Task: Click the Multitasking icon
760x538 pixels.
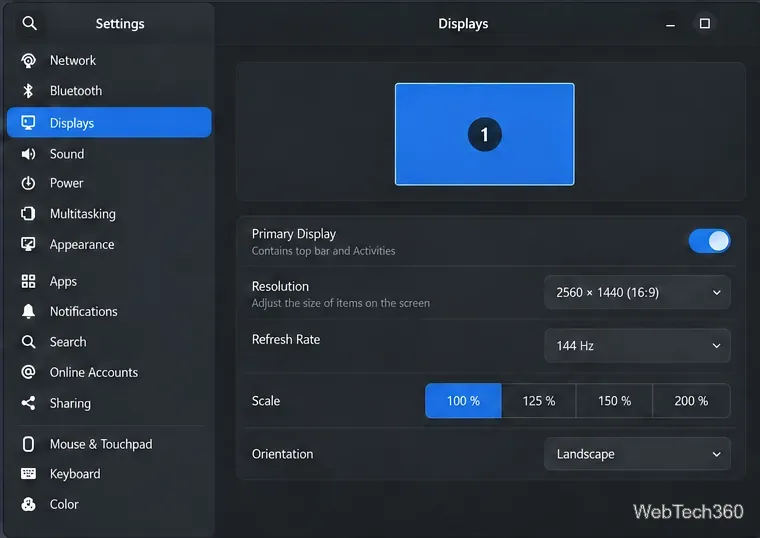Action: pyautogui.click(x=28, y=214)
